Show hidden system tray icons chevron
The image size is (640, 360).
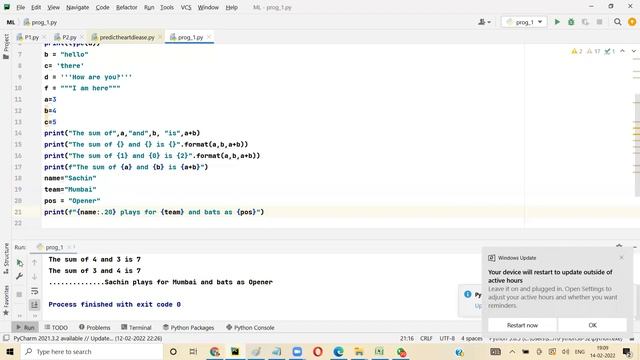pos(512,351)
